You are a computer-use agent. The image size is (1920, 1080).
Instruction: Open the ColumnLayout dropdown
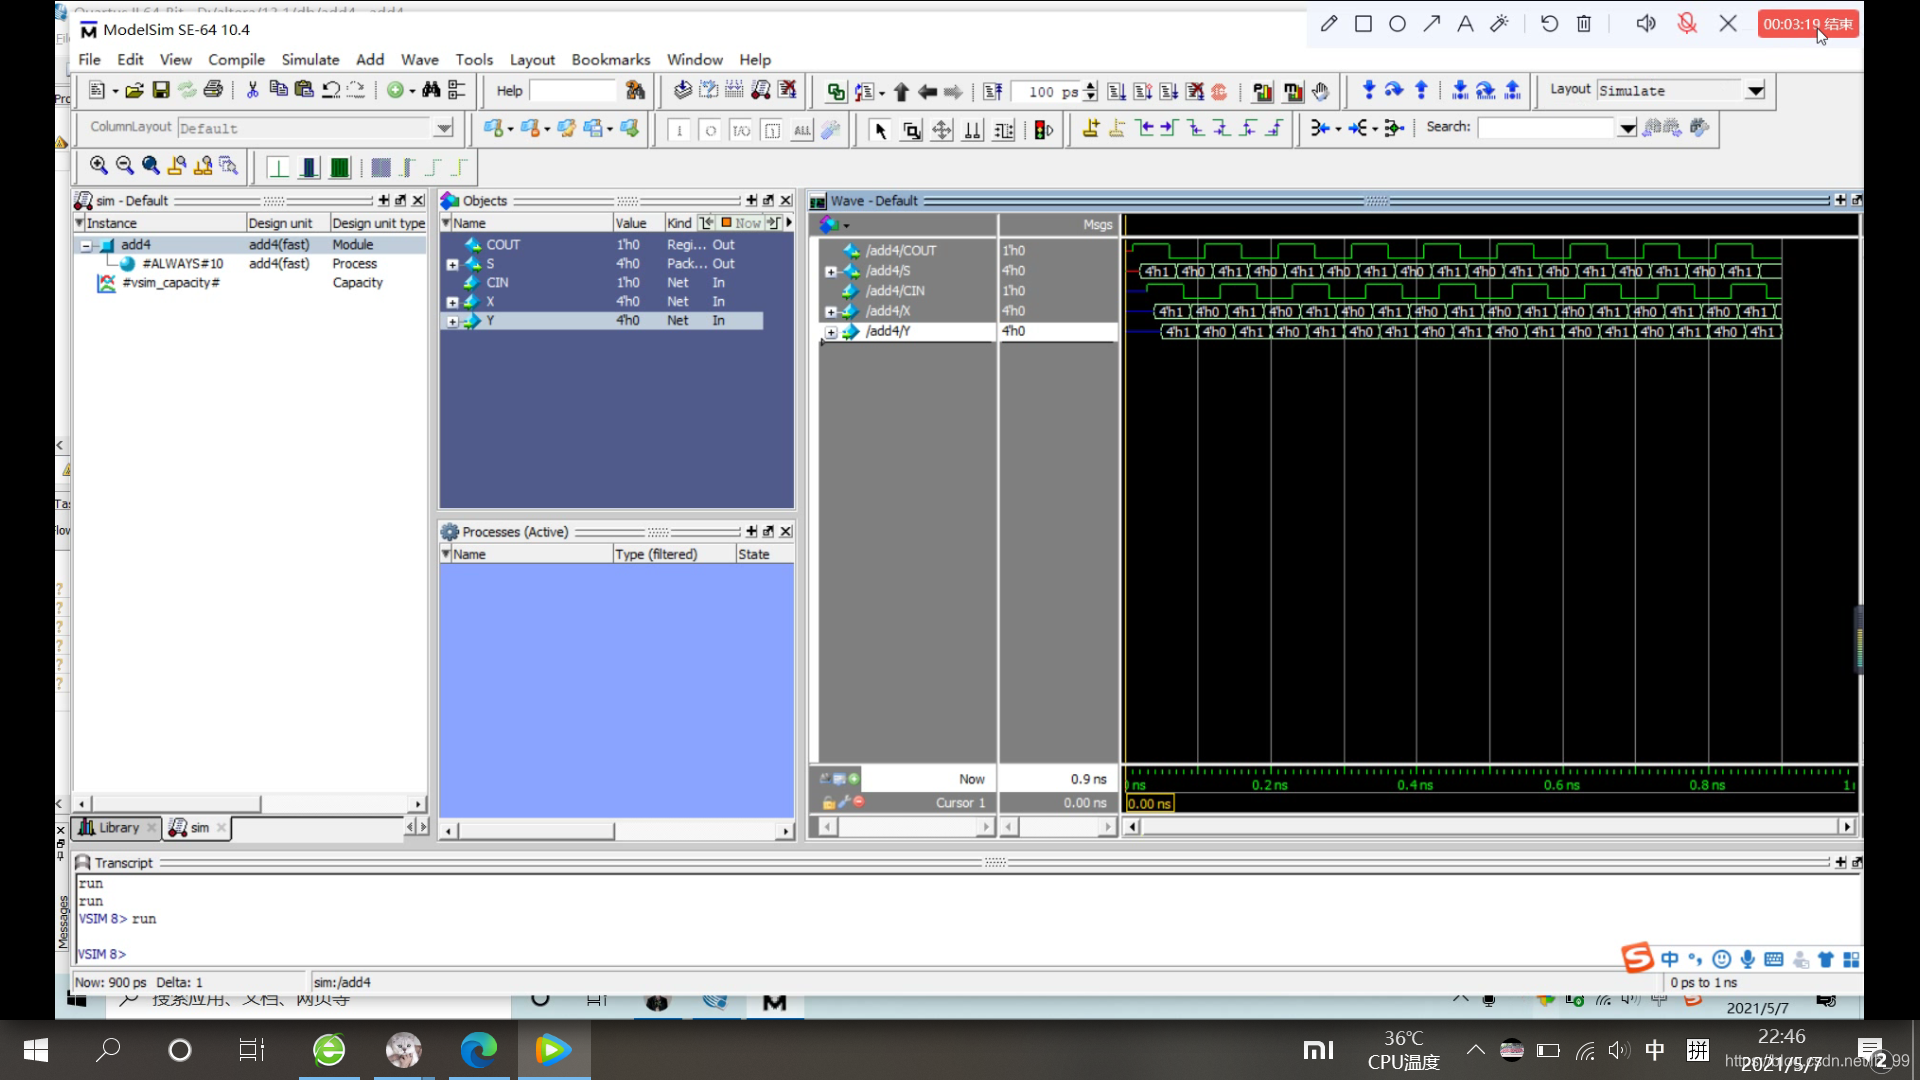[x=443, y=127]
